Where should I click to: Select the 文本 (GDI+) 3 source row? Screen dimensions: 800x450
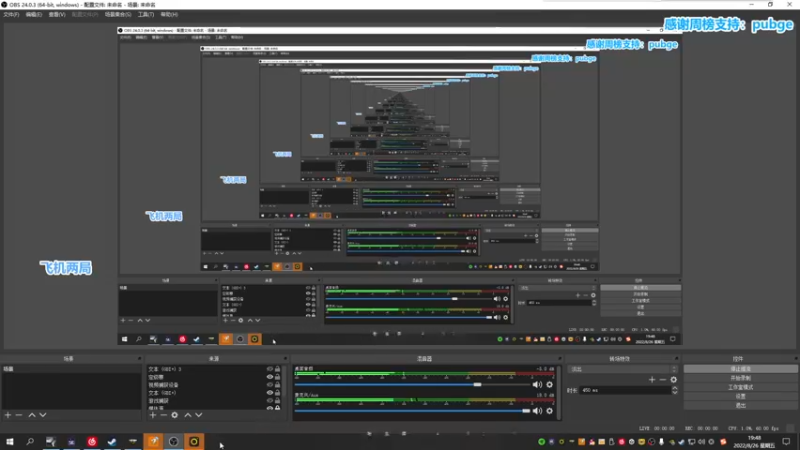point(213,369)
